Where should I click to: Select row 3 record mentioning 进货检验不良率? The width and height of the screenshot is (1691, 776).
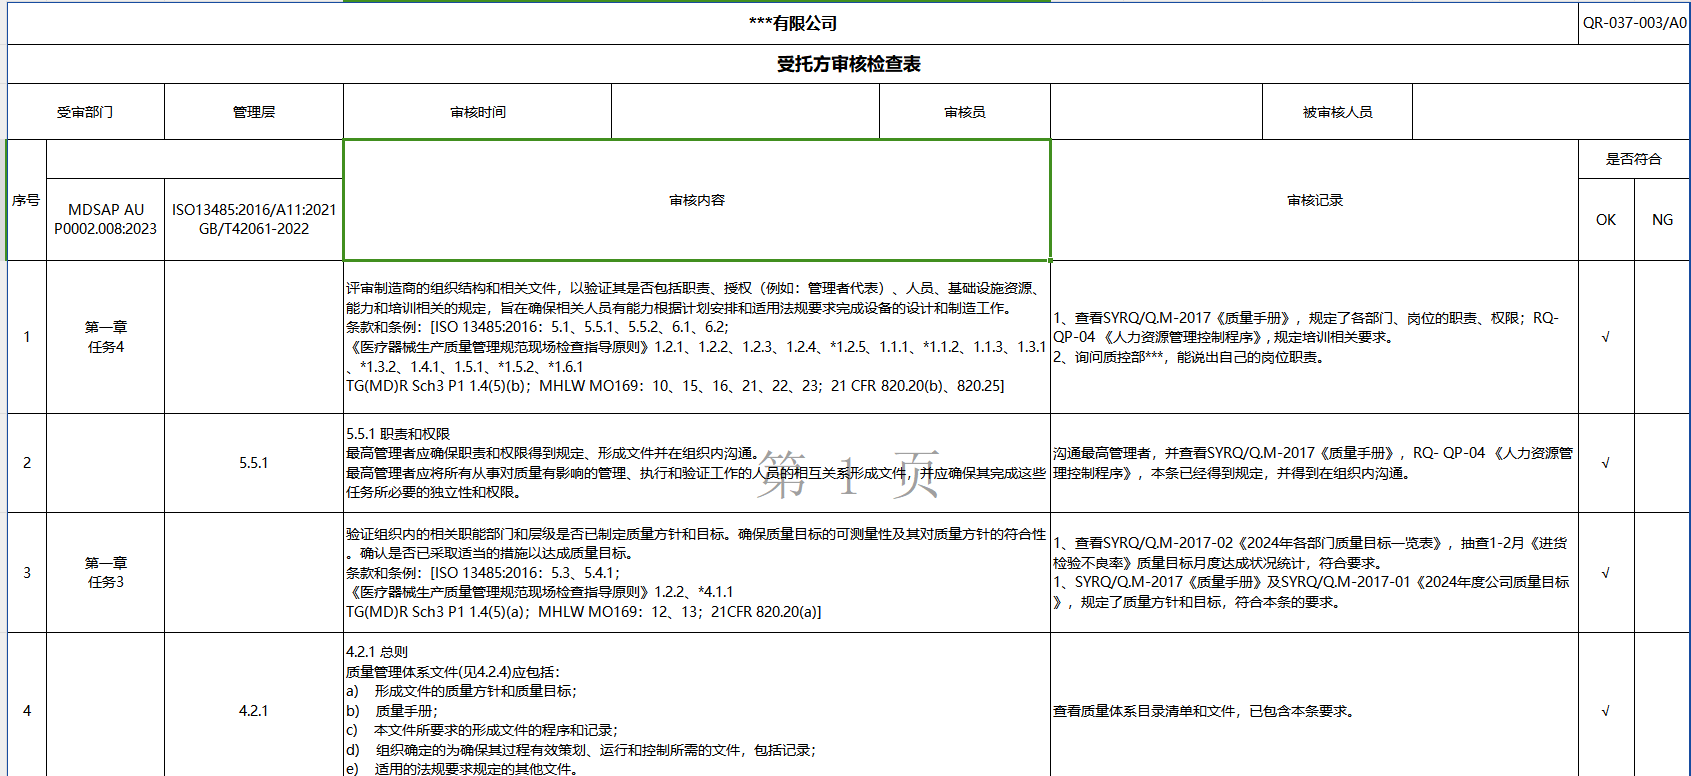[x=1314, y=573]
